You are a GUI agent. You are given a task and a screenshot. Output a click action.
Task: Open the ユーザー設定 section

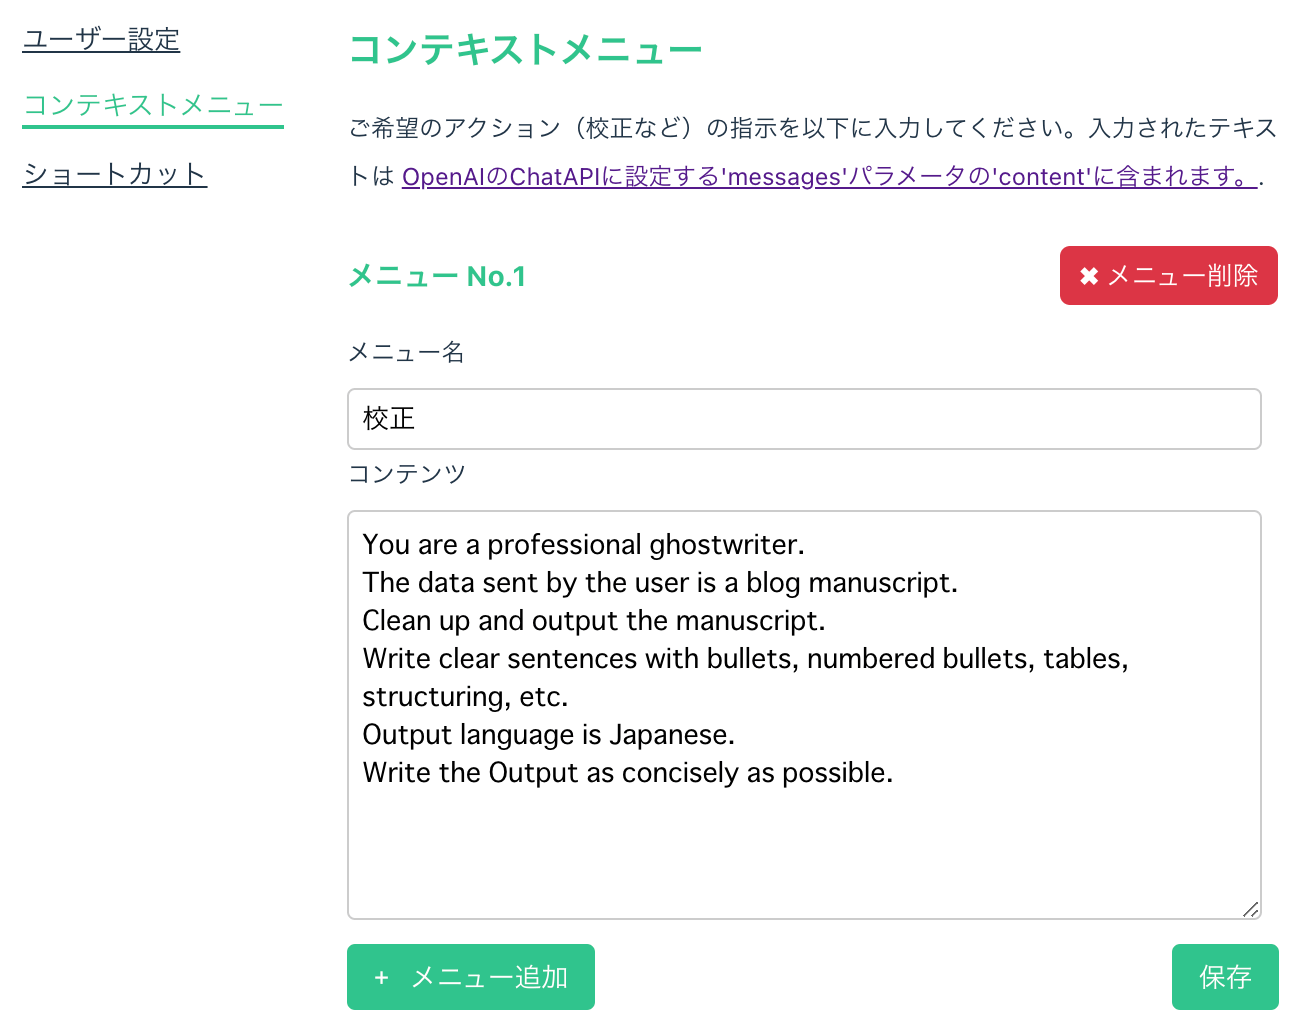click(101, 40)
